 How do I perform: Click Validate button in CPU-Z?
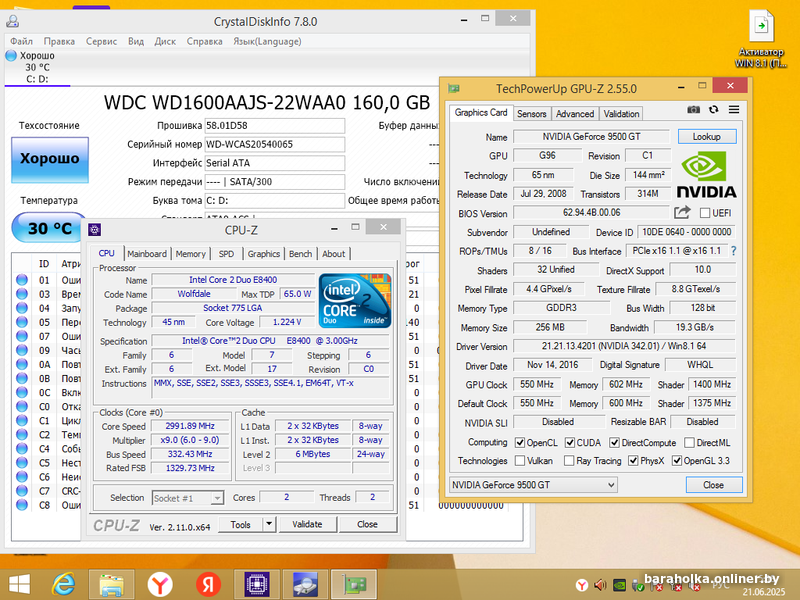tap(307, 524)
